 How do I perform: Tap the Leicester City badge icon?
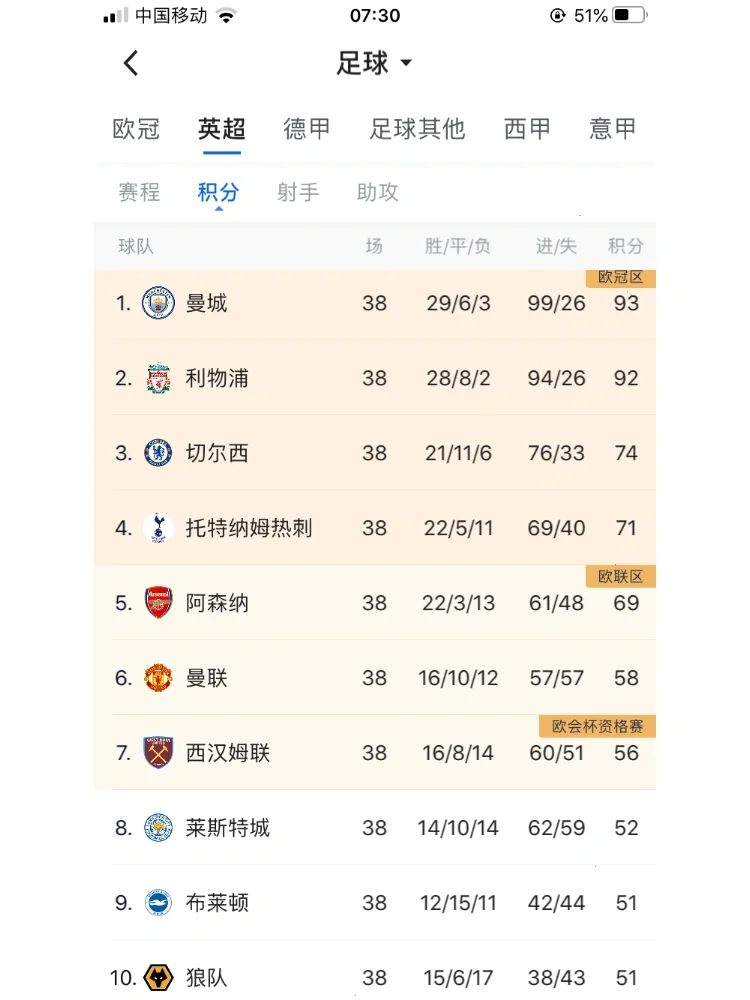[x=158, y=828]
